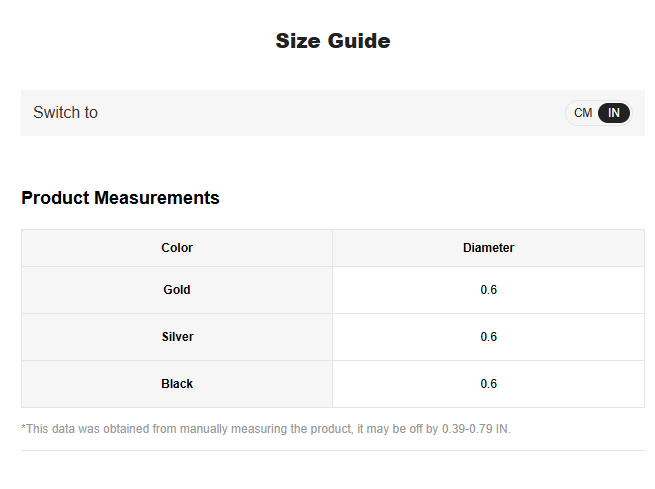Viewport: 655px width, 489px height.
Task: Click the Size Guide heading
Action: [x=333, y=41]
